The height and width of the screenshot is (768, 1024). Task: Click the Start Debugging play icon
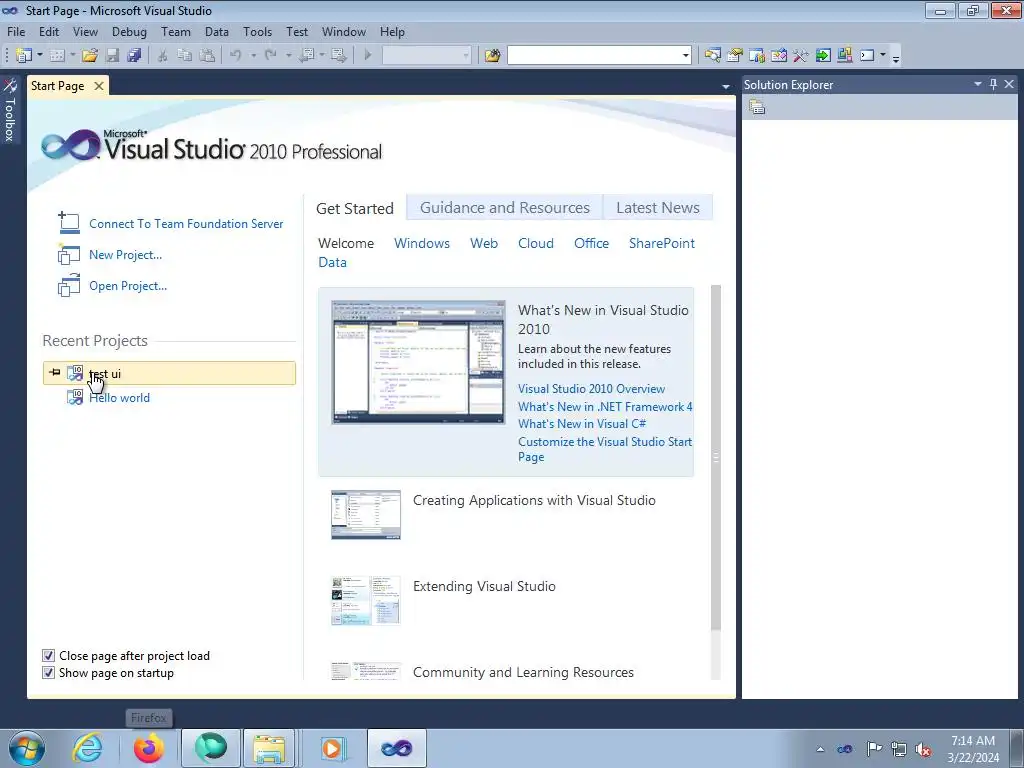pyautogui.click(x=368, y=56)
